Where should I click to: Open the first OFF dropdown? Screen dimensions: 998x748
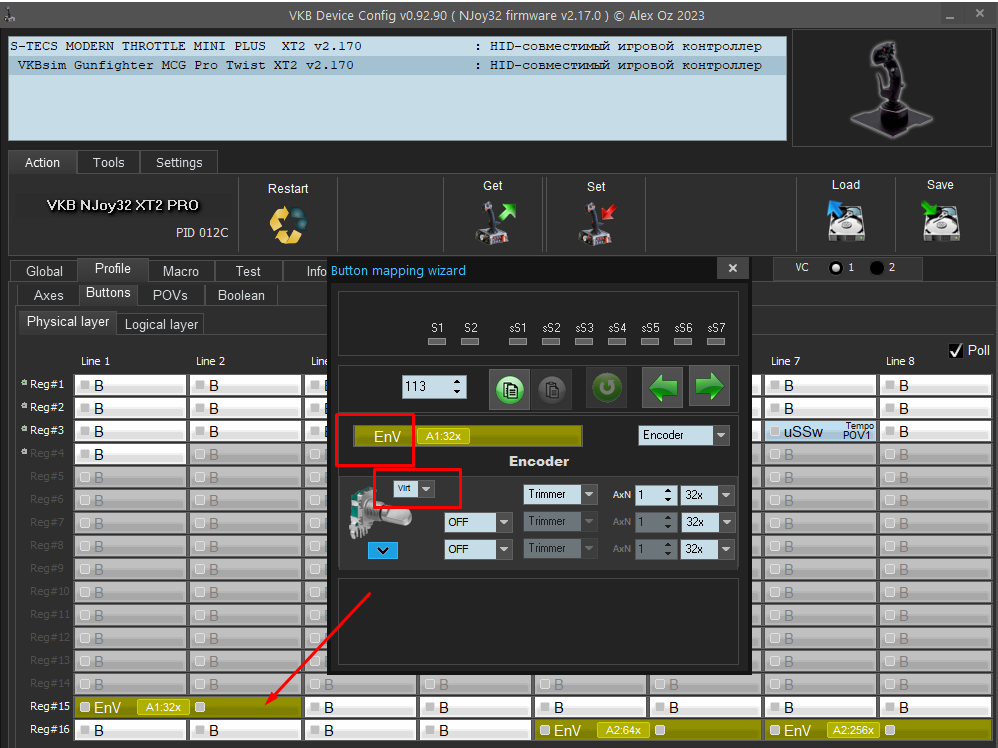[x=504, y=522]
